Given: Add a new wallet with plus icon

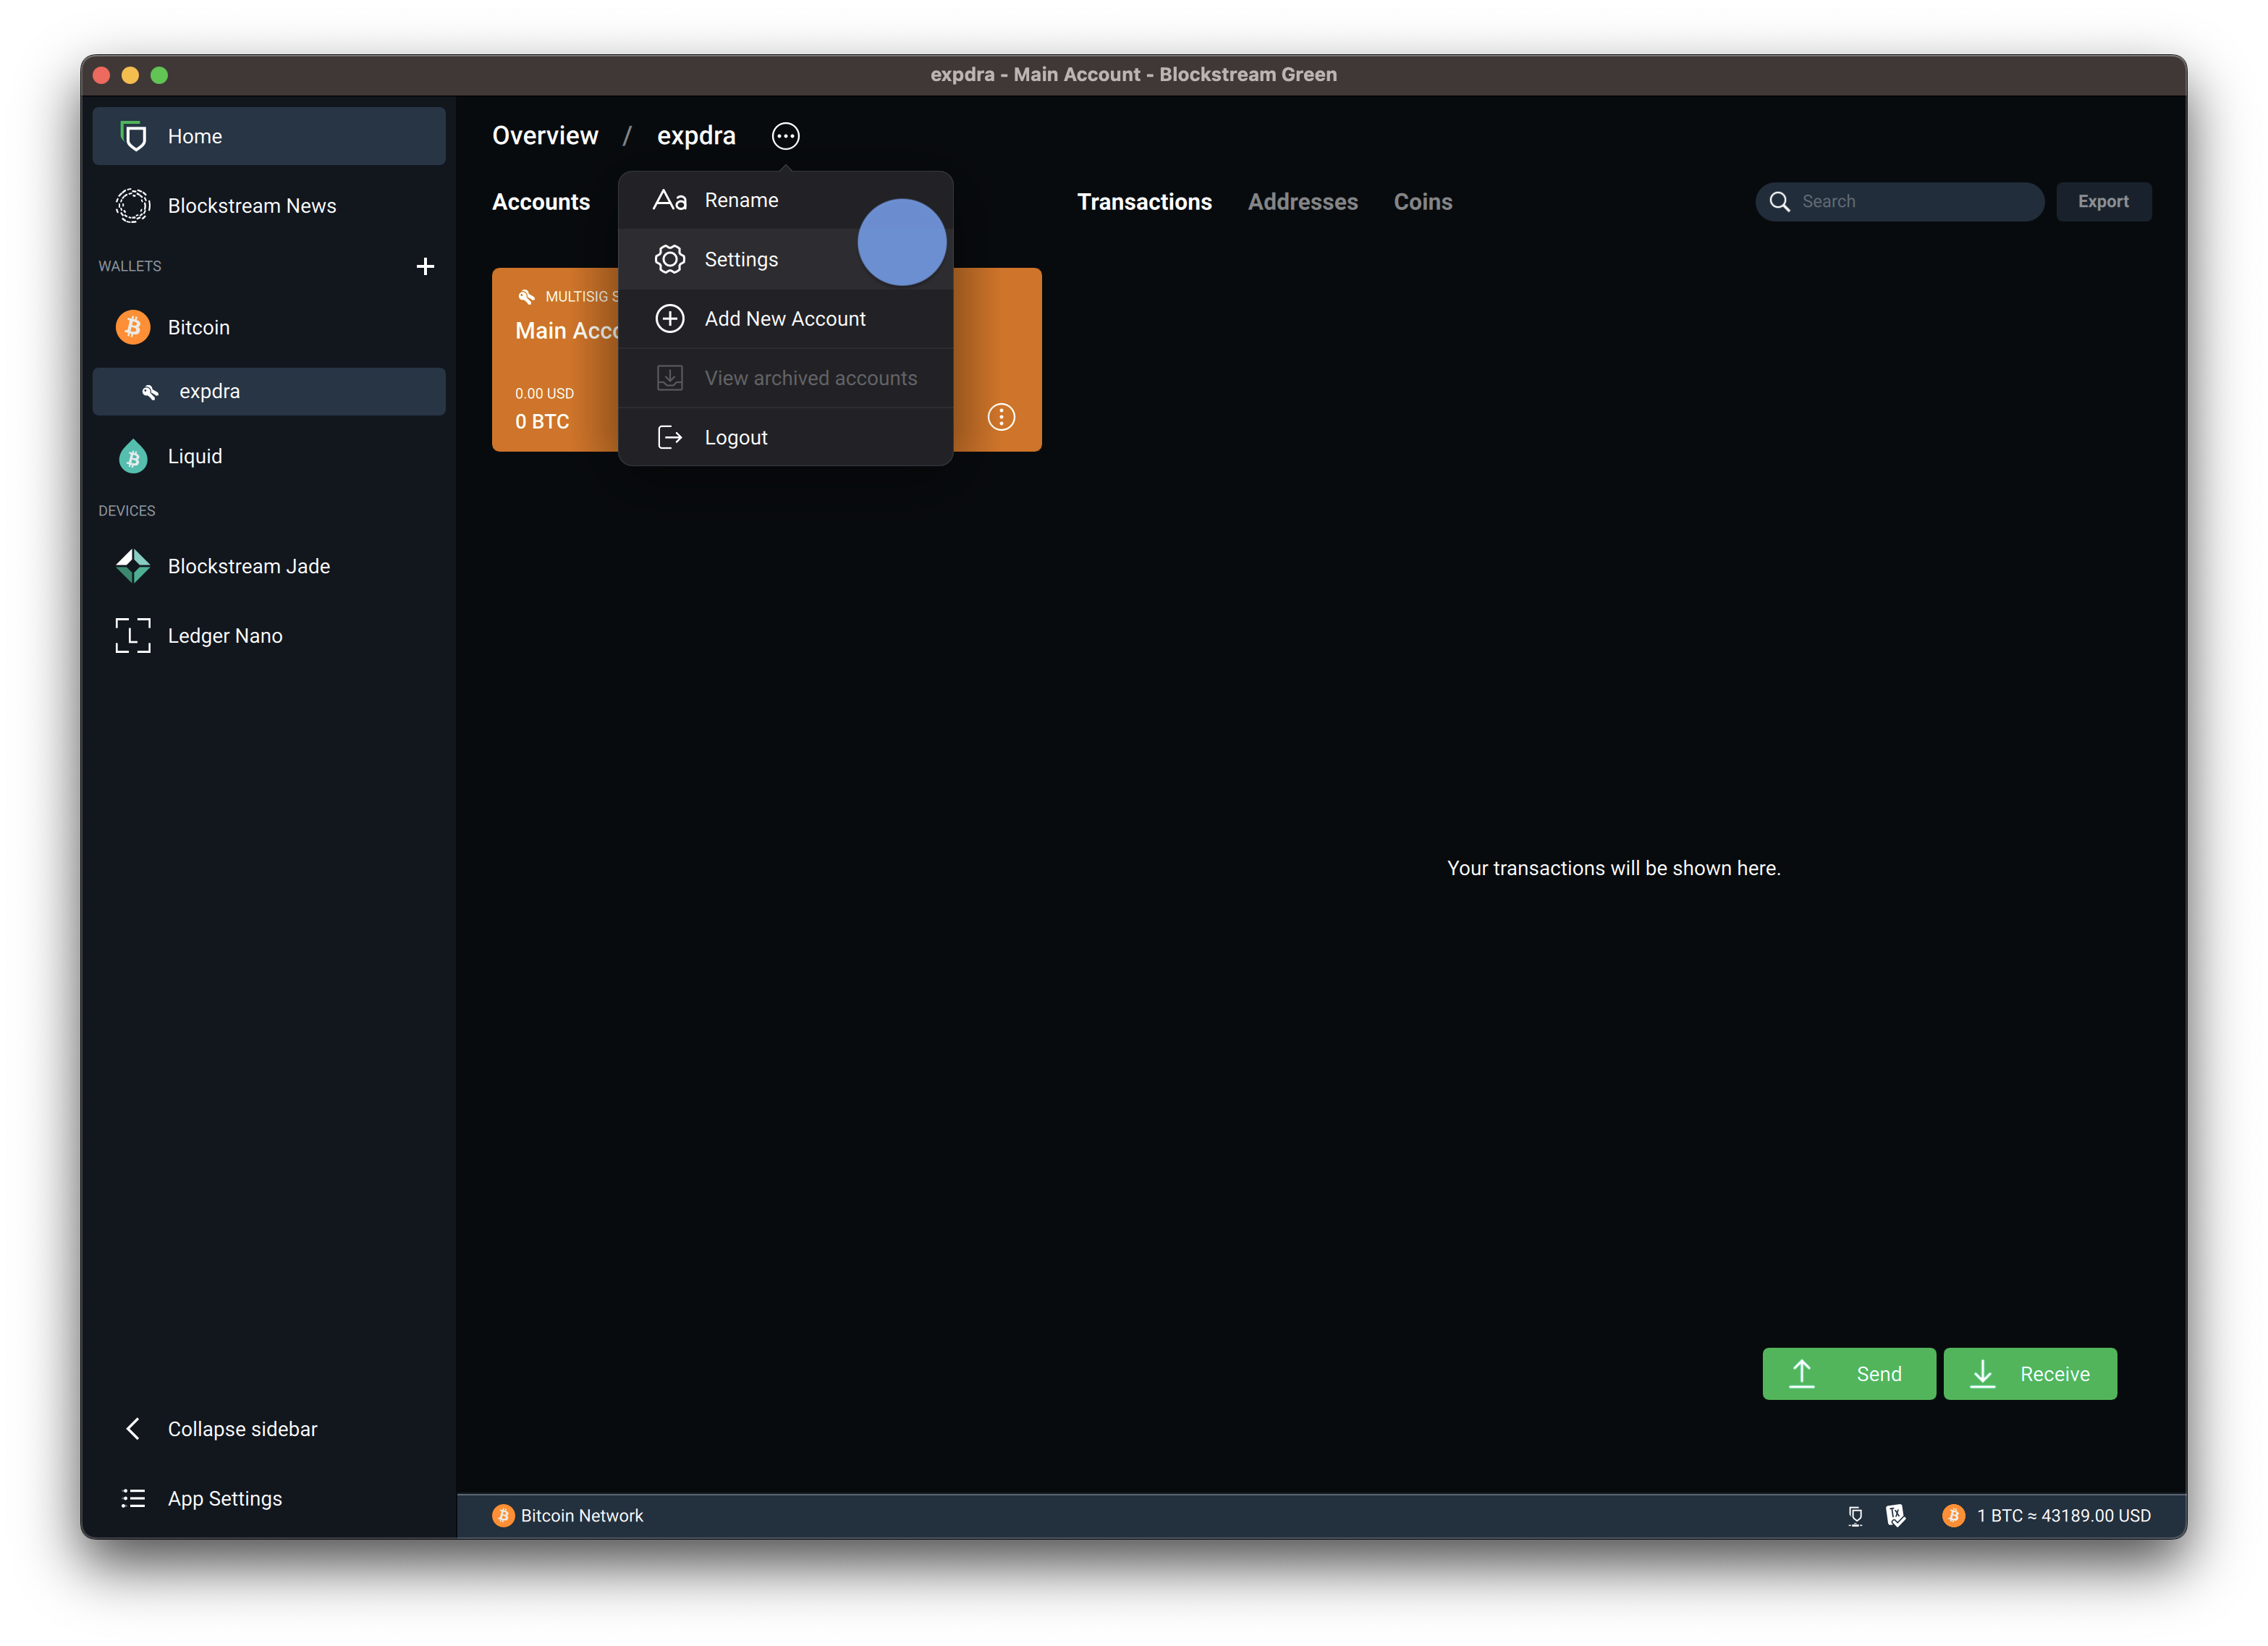Looking at the screenshot, I should pyautogui.click(x=425, y=266).
